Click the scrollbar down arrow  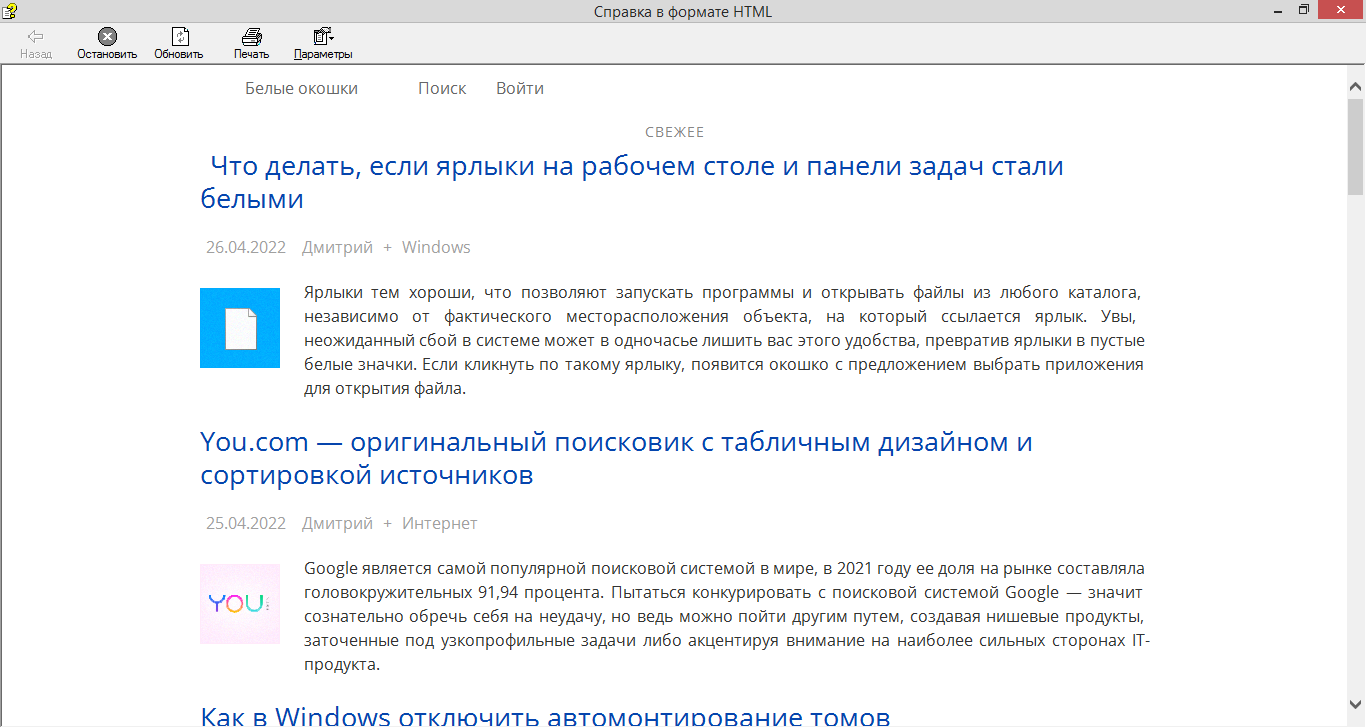[x=1356, y=705]
